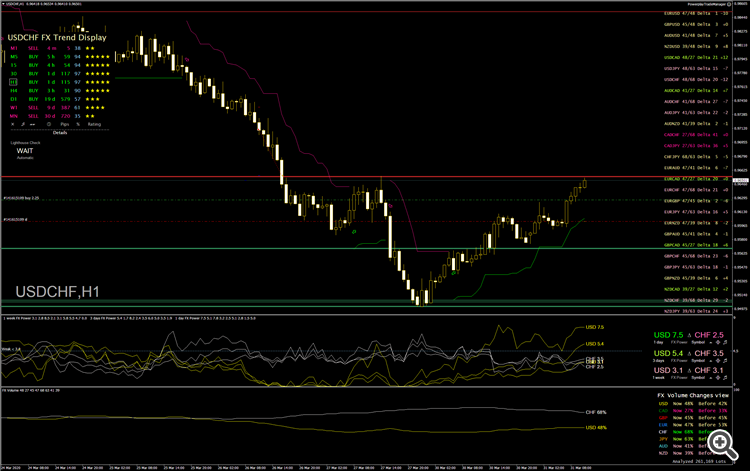The width and height of the screenshot is (750, 471).
Task: Click the USD Now 48% volume row
Action: (x=693, y=404)
